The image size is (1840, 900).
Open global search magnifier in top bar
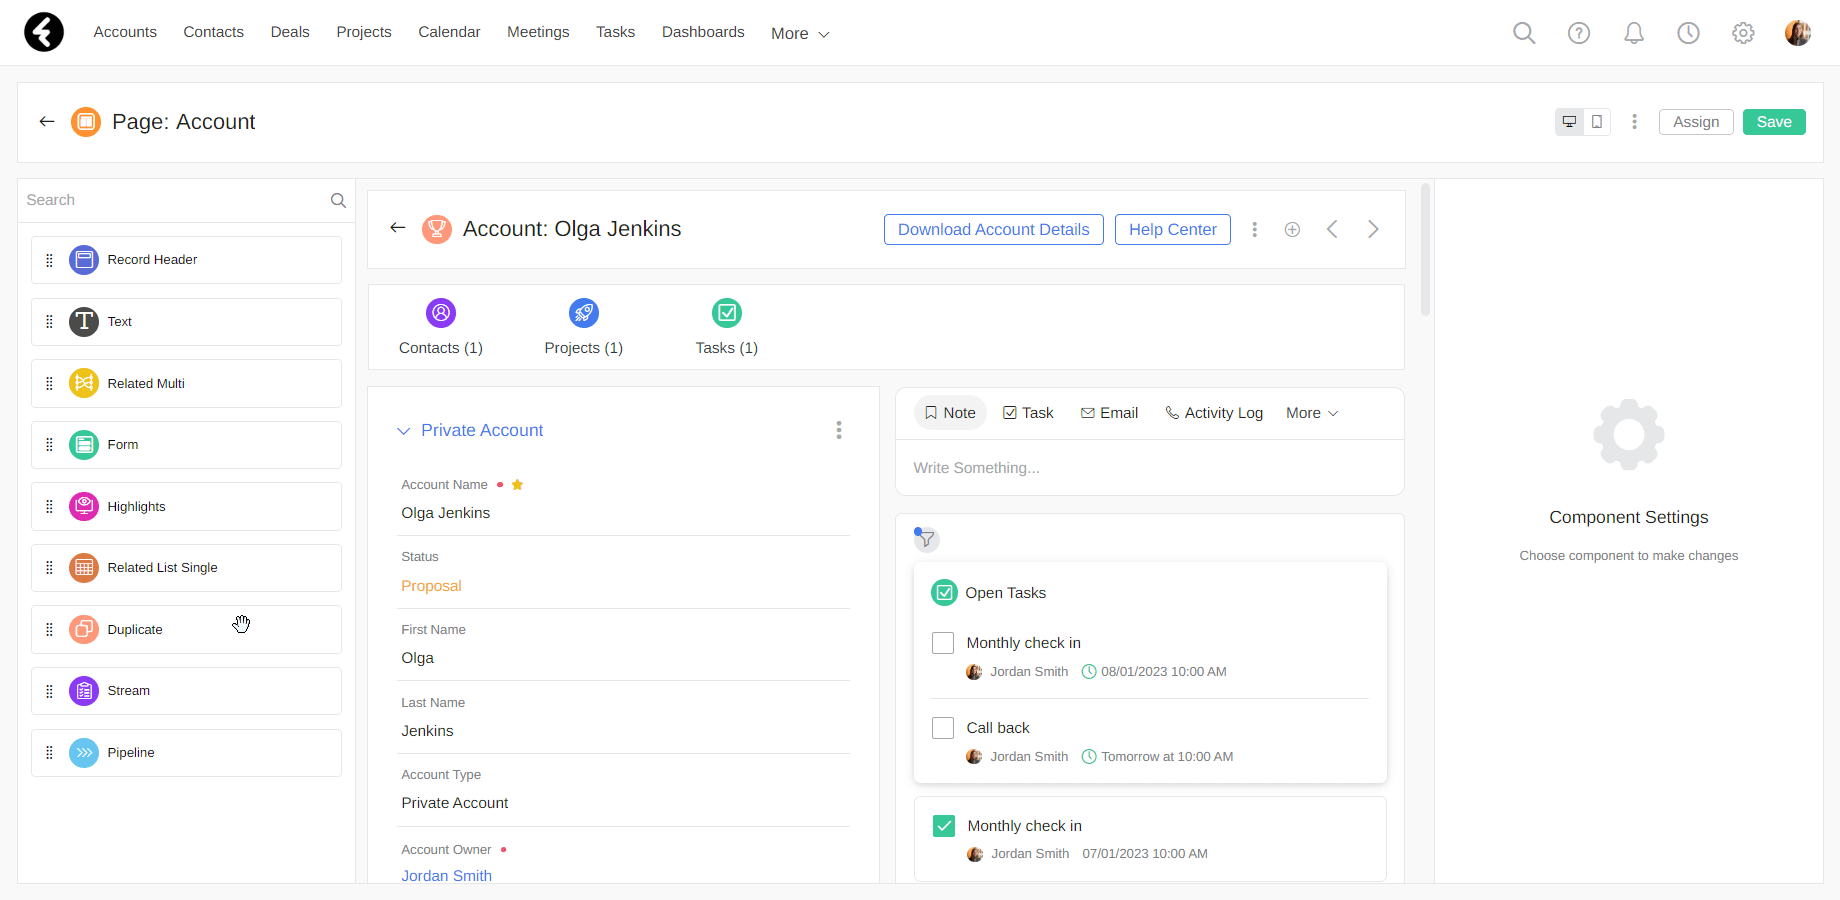click(1524, 33)
